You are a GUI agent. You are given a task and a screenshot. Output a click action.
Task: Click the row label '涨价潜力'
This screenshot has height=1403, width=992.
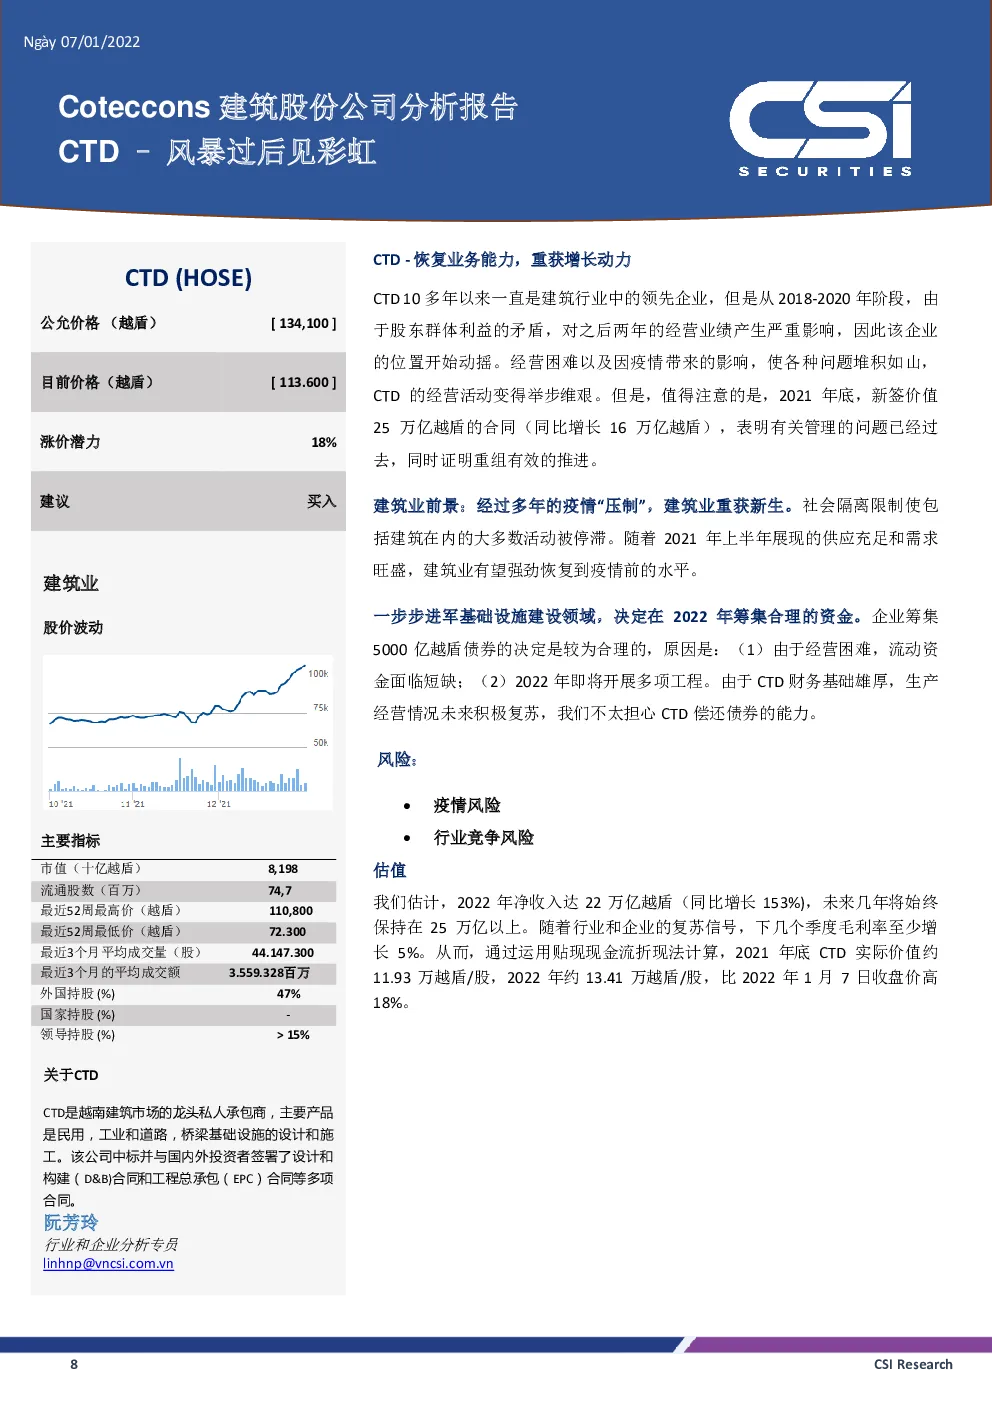70,442
